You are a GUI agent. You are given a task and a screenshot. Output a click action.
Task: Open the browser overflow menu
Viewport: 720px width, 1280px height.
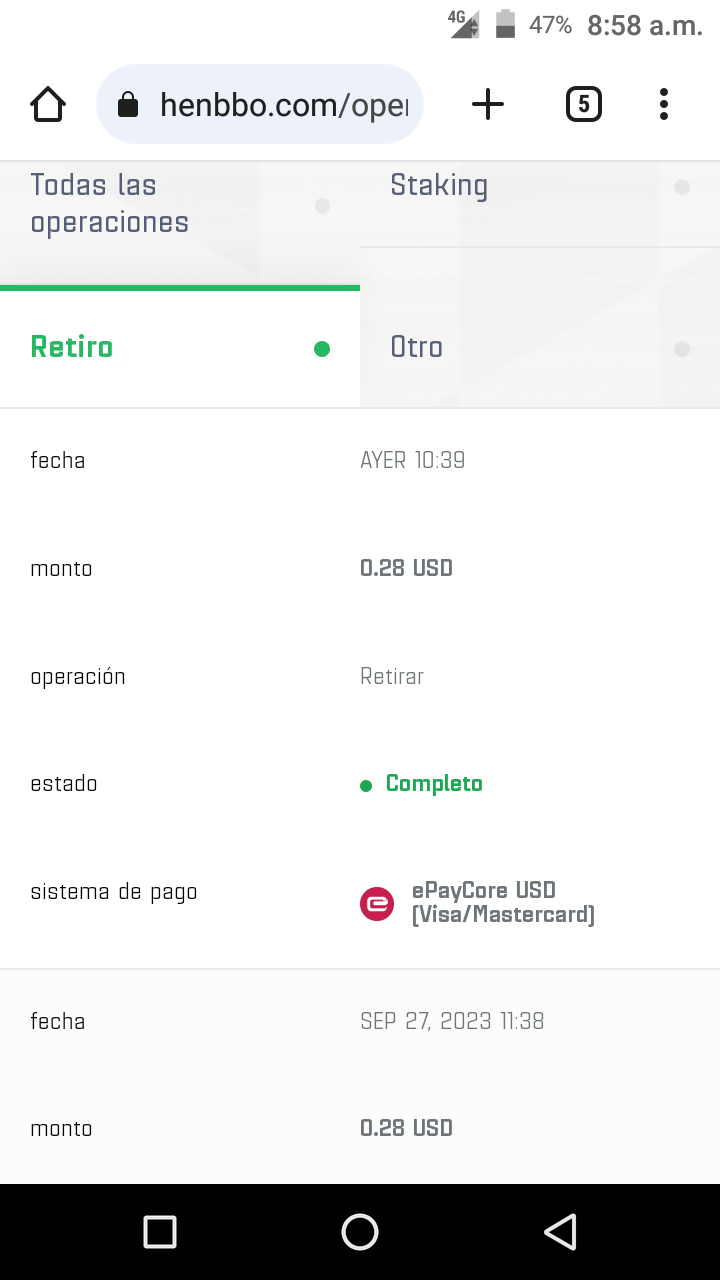point(663,103)
